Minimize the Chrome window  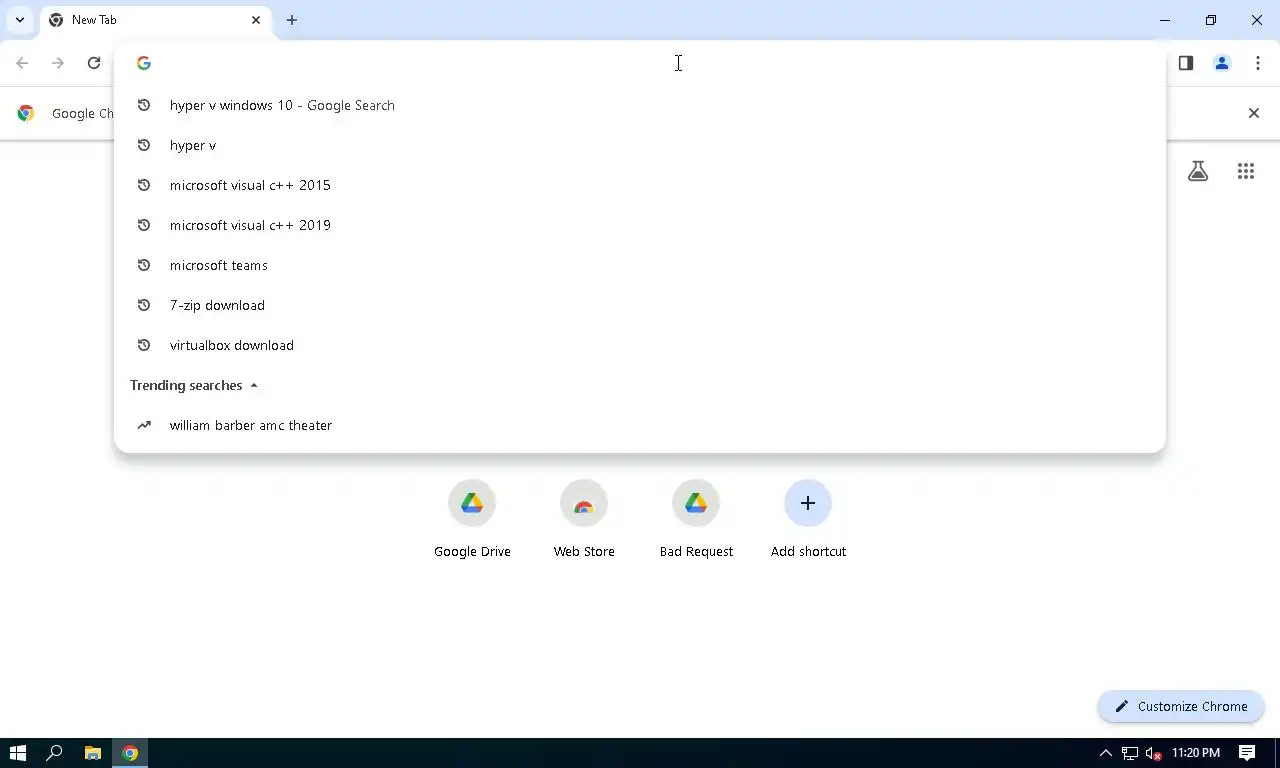pos(1165,20)
